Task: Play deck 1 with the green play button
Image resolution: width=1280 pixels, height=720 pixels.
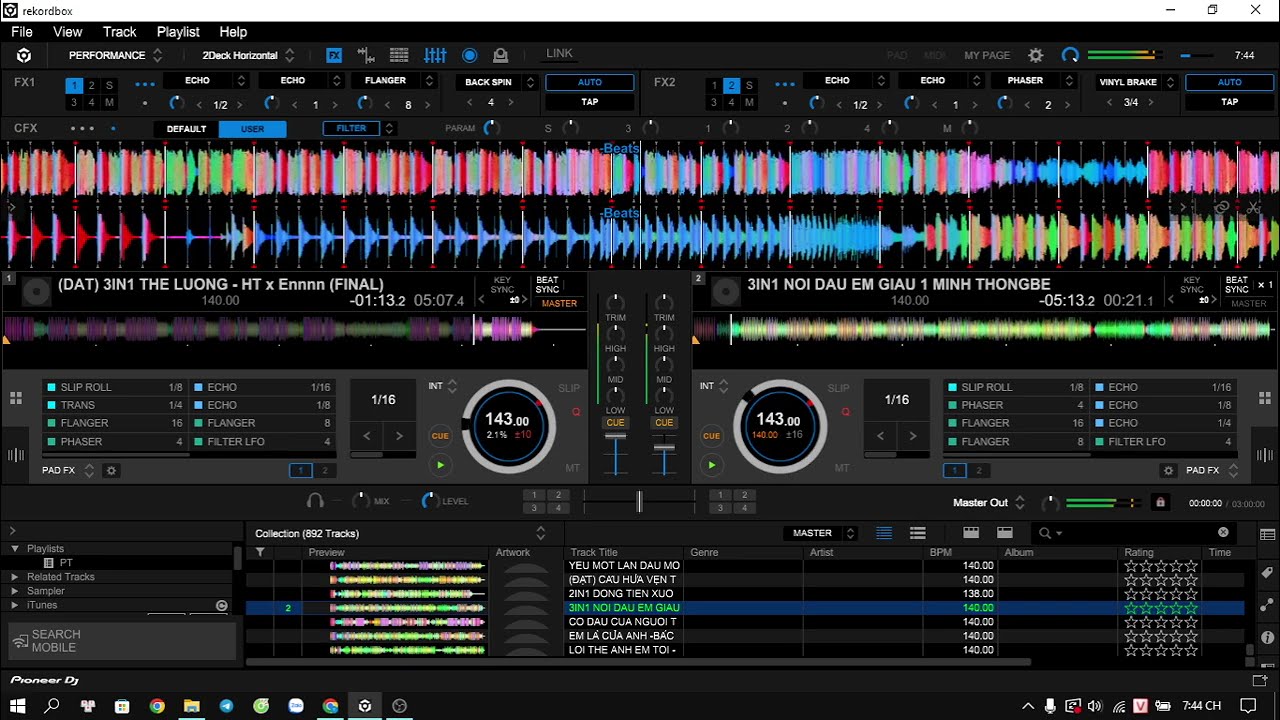Action: coord(440,465)
